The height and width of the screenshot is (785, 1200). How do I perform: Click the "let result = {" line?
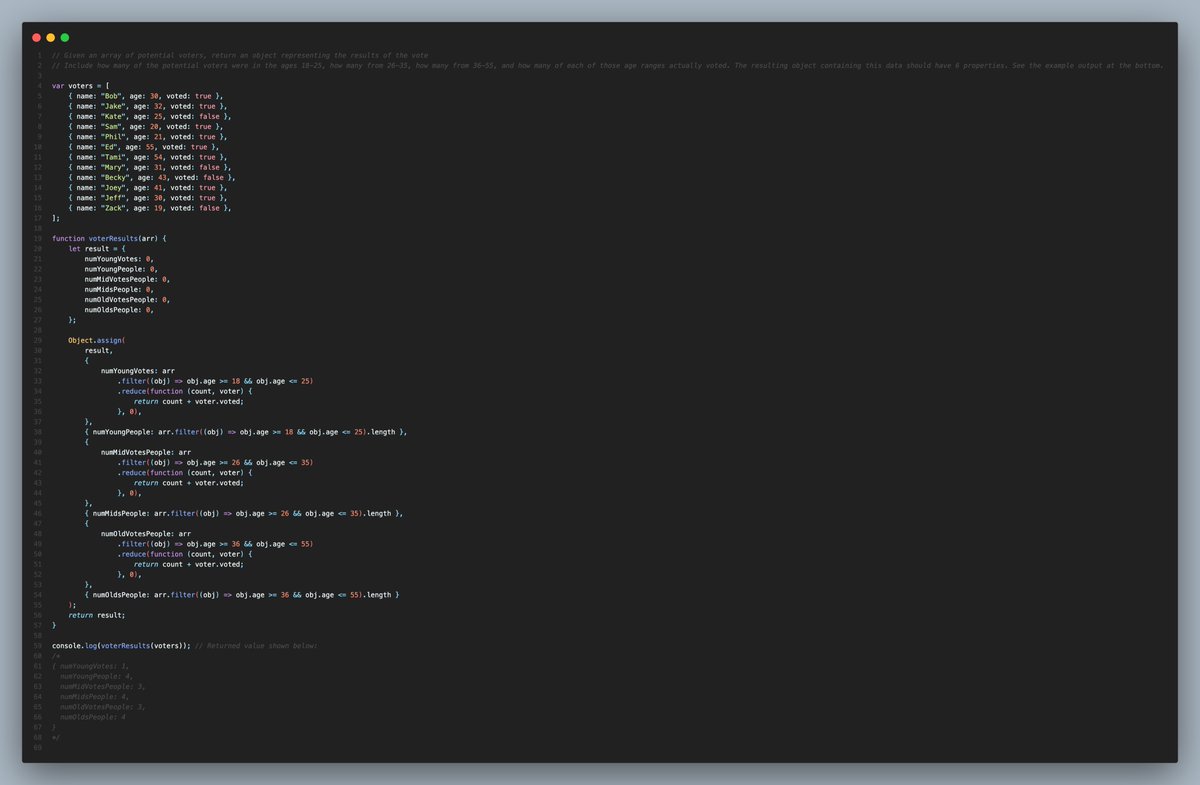tap(96, 248)
